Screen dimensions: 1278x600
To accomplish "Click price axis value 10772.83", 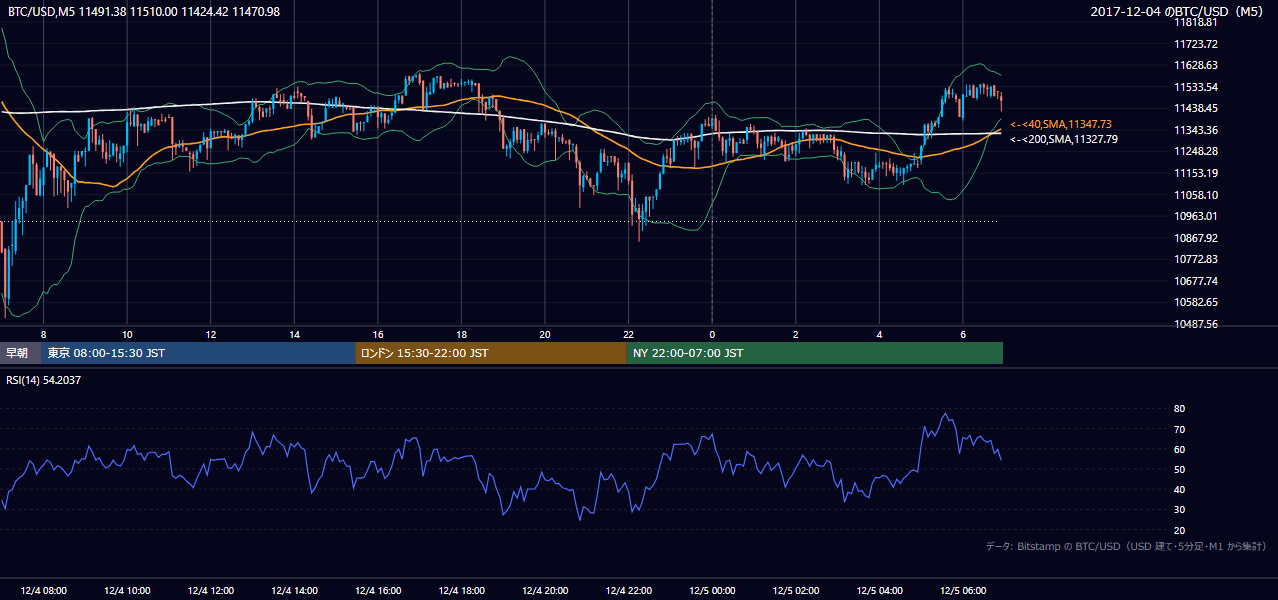I will pyautogui.click(x=1196, y=259).
